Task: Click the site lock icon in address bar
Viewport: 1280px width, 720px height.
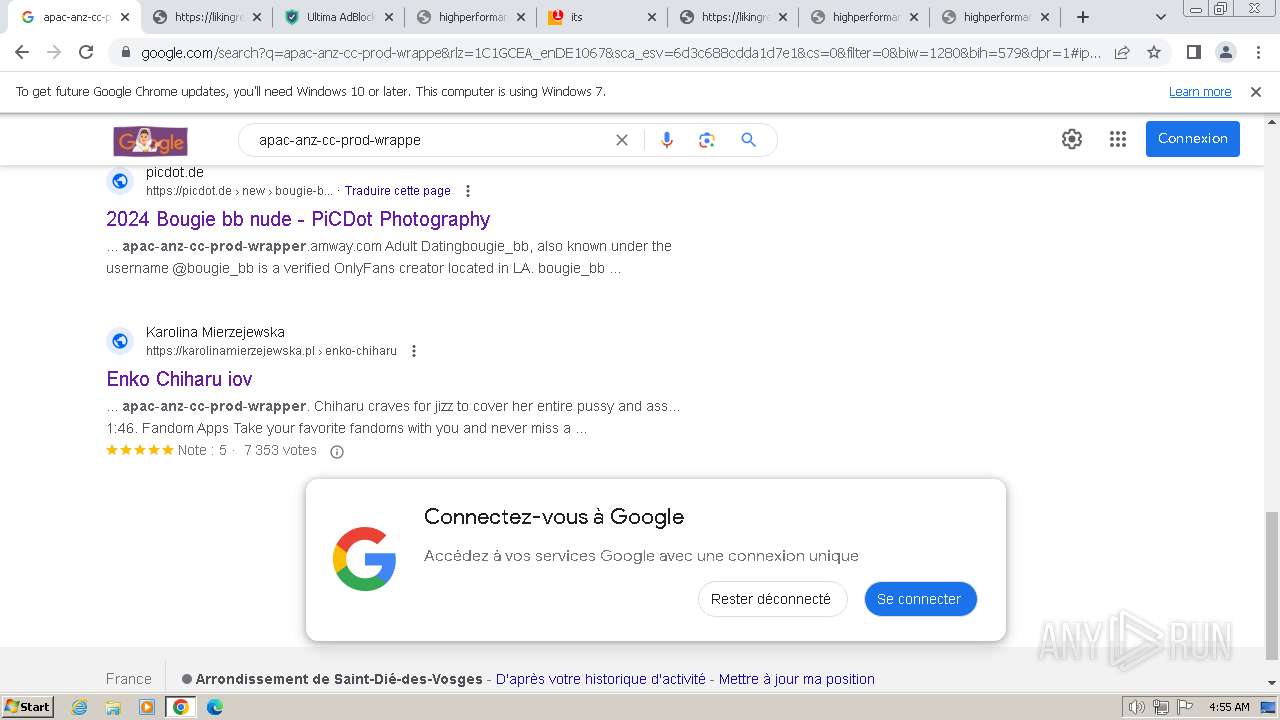Action: click(x=125, y=53)
